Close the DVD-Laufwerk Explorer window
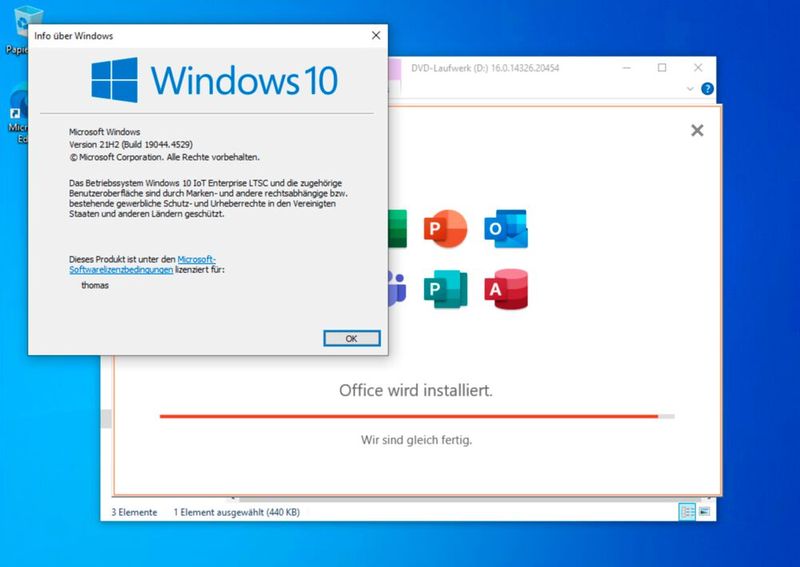This screenshot has width=800, height=567. [698, 67]
